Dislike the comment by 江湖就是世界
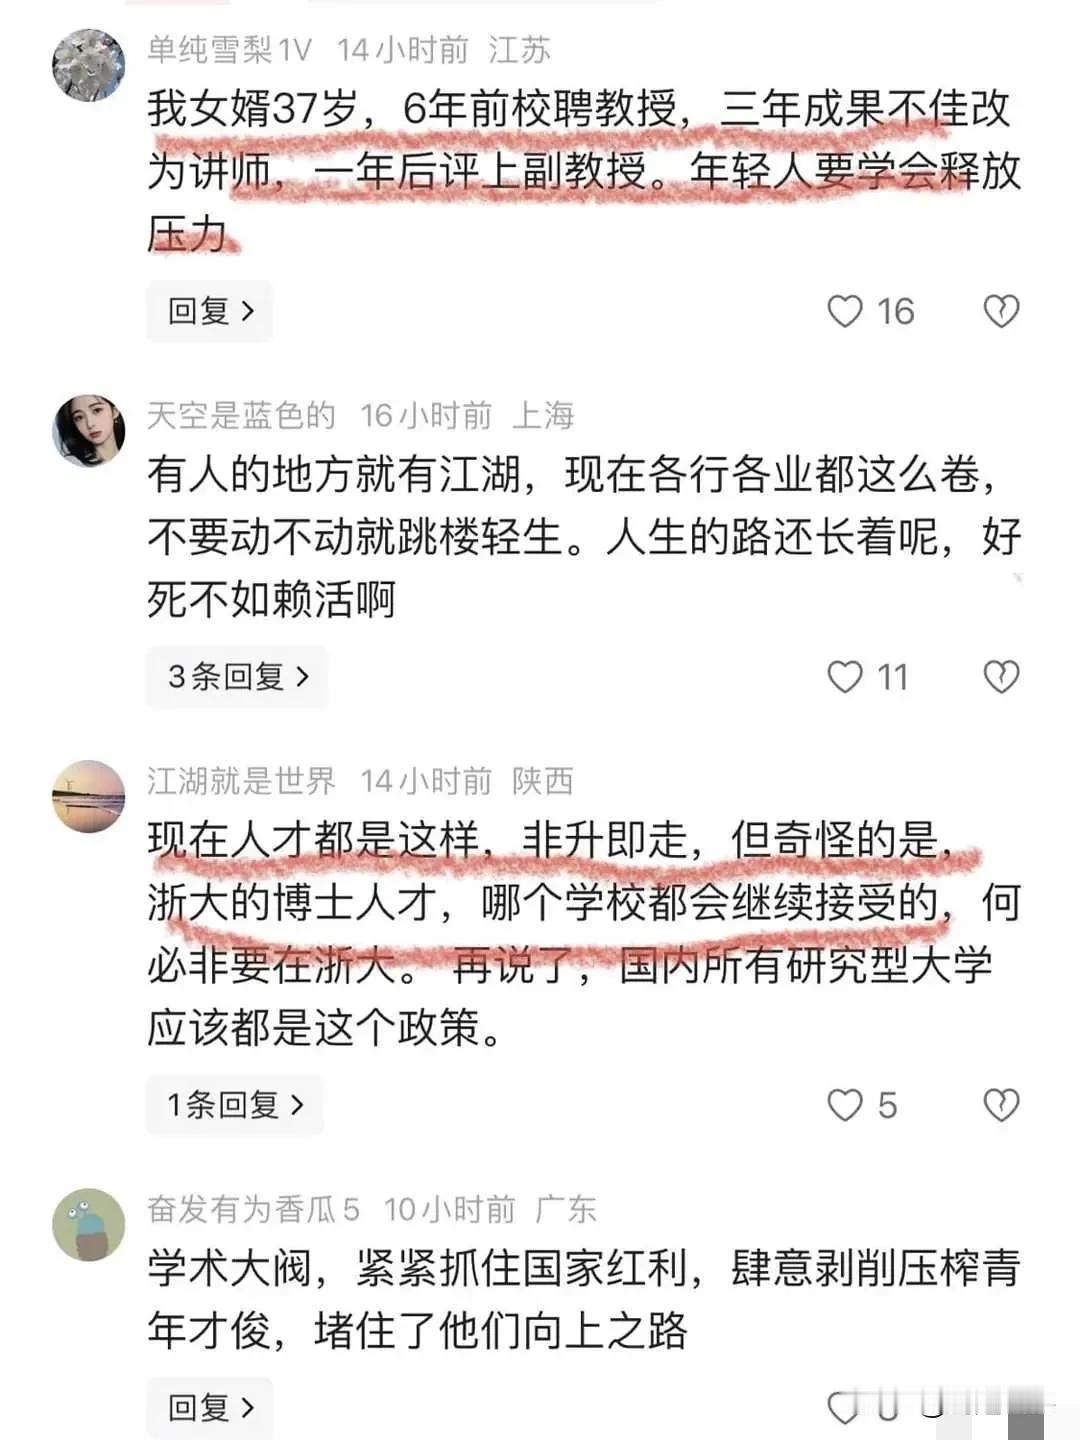Image resolution: width=1080 pixels, height=1440 pixels. coord(1001,1105)
